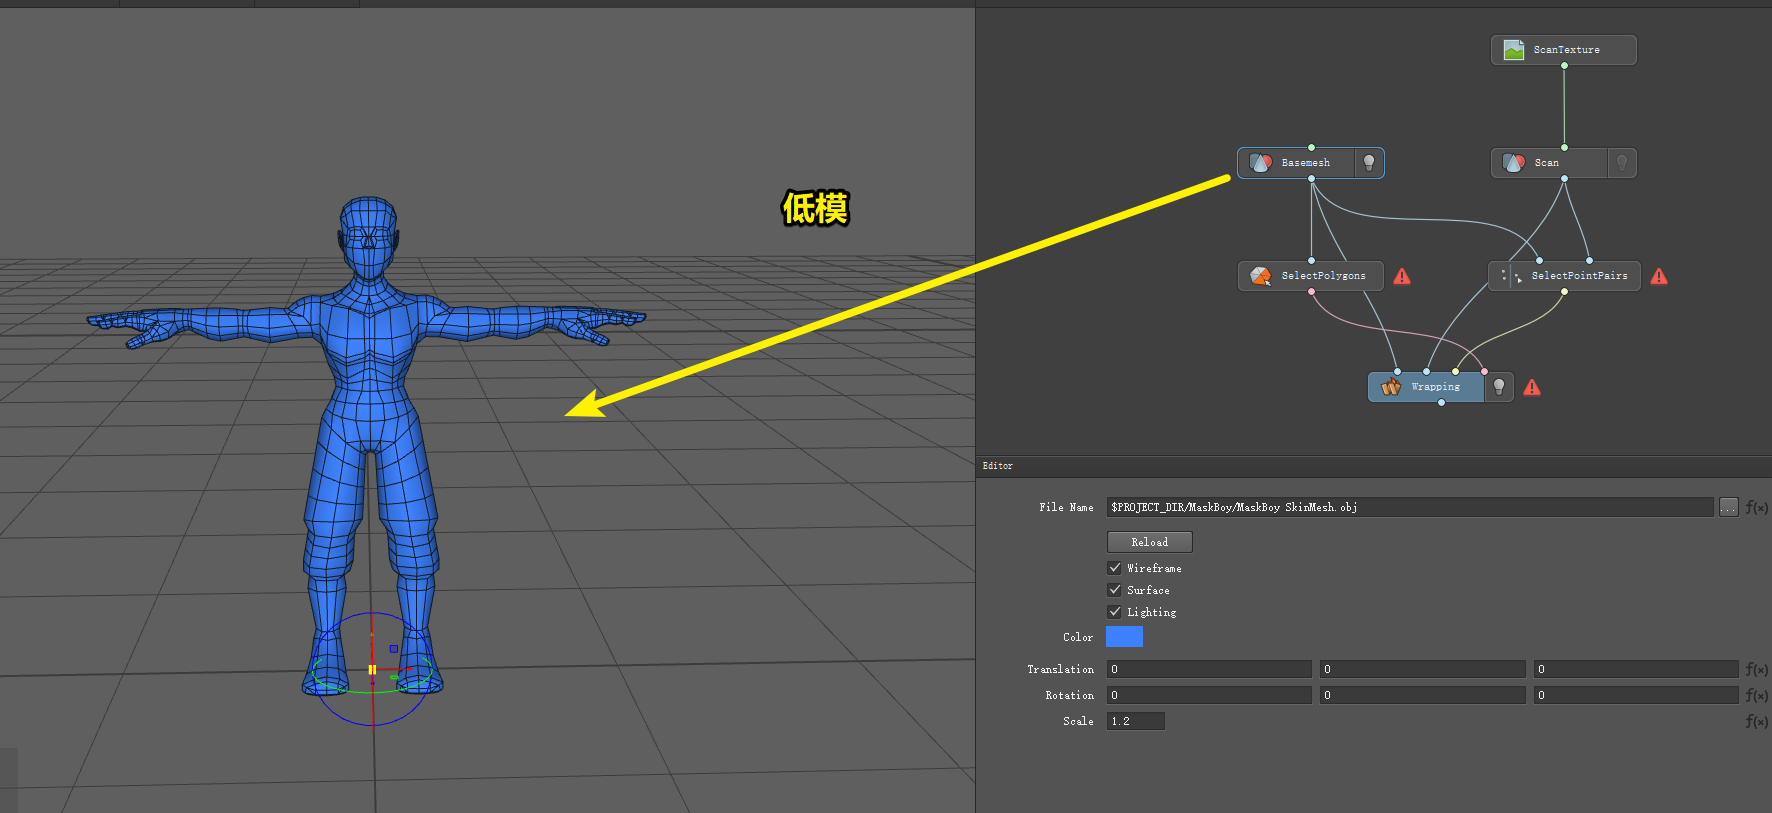Open expression editor for Scale
The width and height of the screenshot is (1772, 813).
click(x=1757, y=721)
